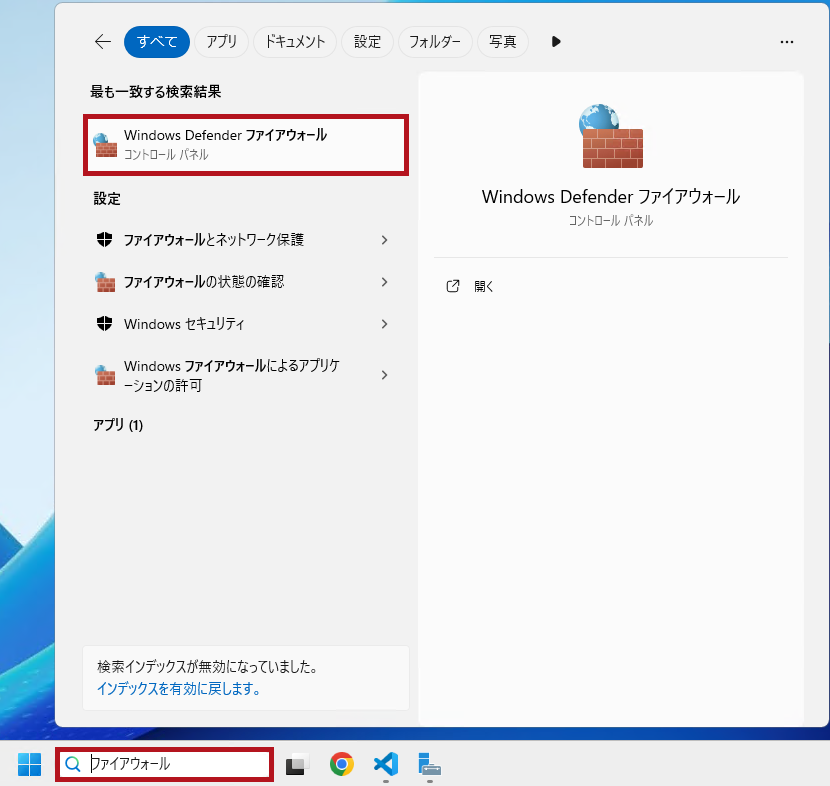Click インデックスを有効に戻します link
The image size is (830, 786).
[x=178, y=689]
